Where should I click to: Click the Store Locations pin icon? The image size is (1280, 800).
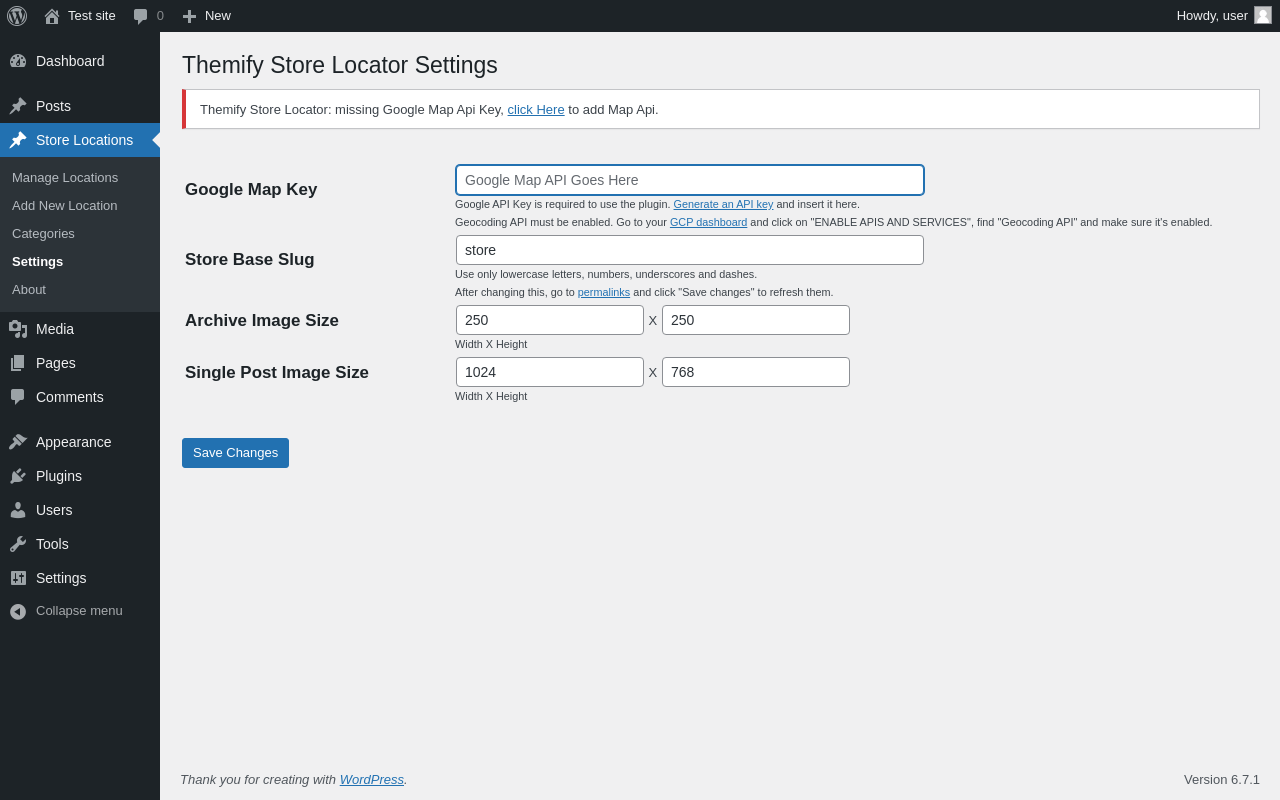coord(18,140)
